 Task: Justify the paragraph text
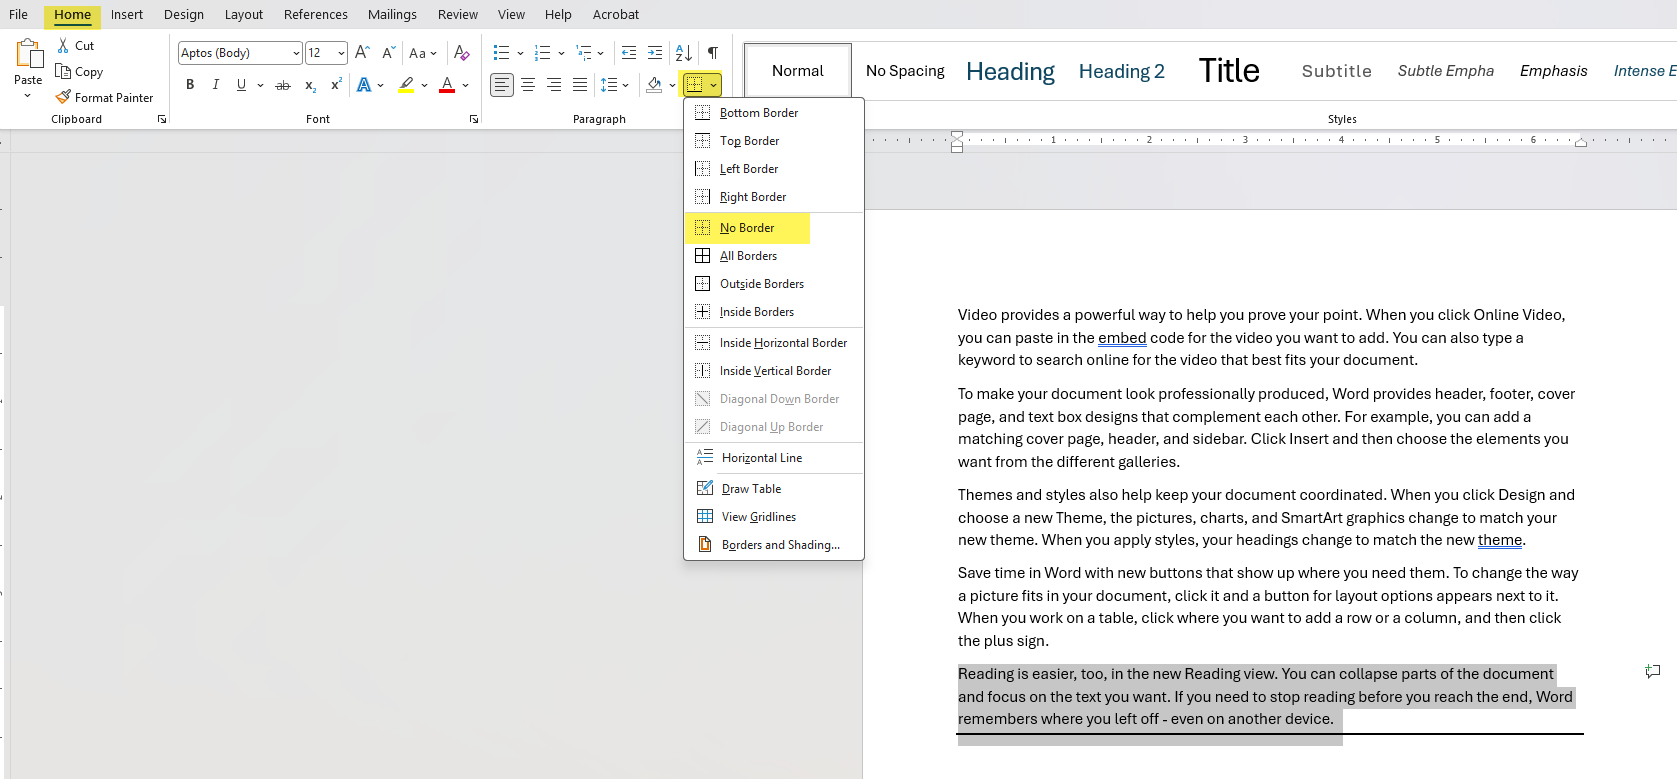pyautogui.click(x=580, y=85)
